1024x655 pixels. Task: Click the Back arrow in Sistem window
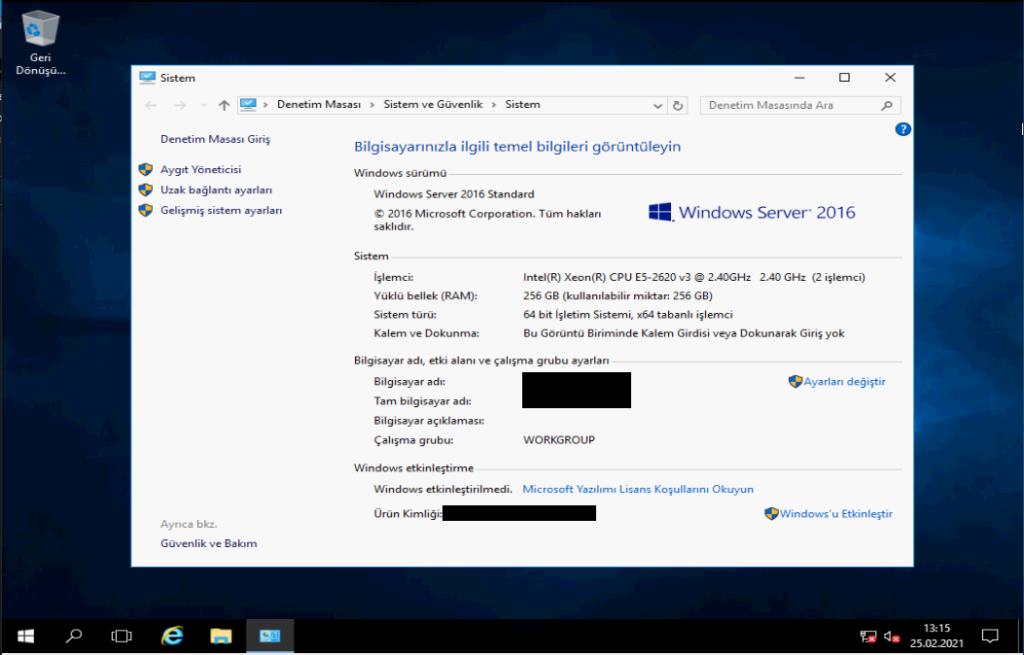[151, 105]
